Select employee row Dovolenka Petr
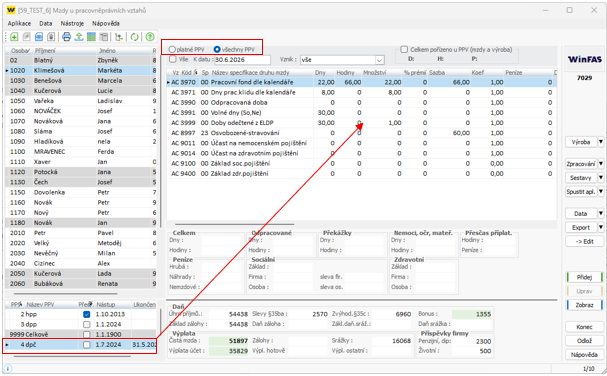 (81, 192)
